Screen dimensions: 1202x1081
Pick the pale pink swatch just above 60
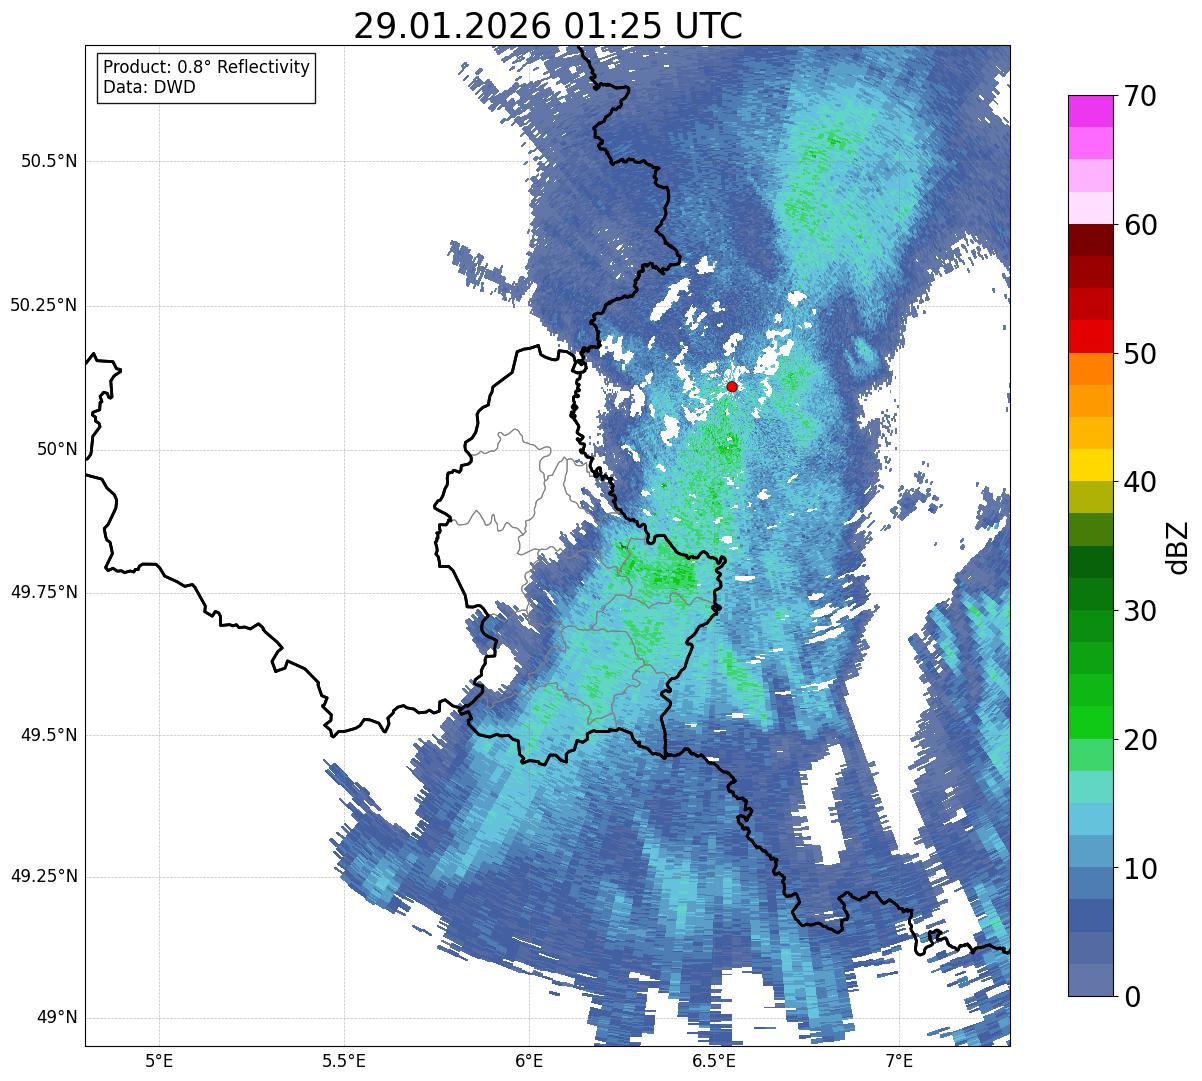tap(1091, 209)
